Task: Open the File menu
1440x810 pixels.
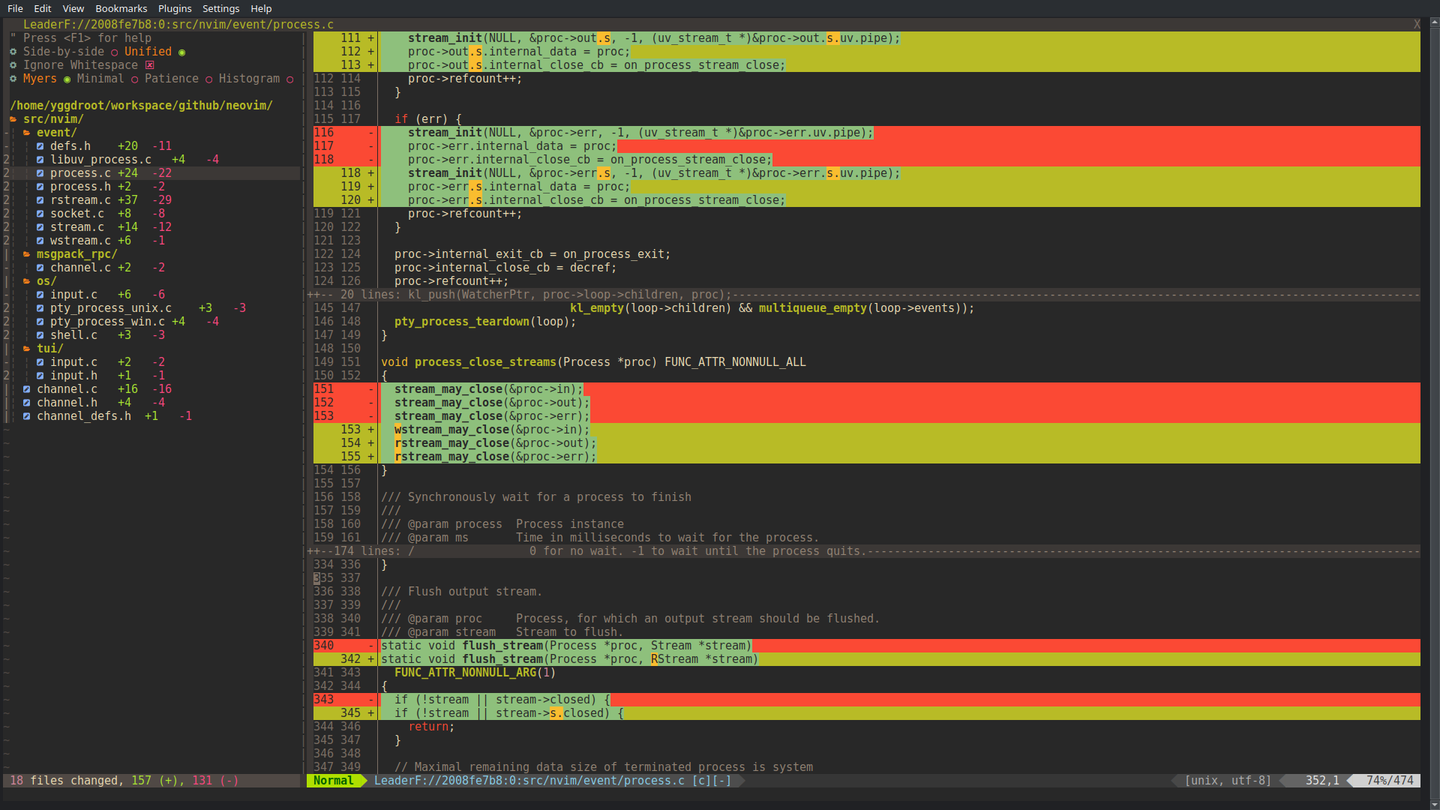Action: tap(15, 8)
